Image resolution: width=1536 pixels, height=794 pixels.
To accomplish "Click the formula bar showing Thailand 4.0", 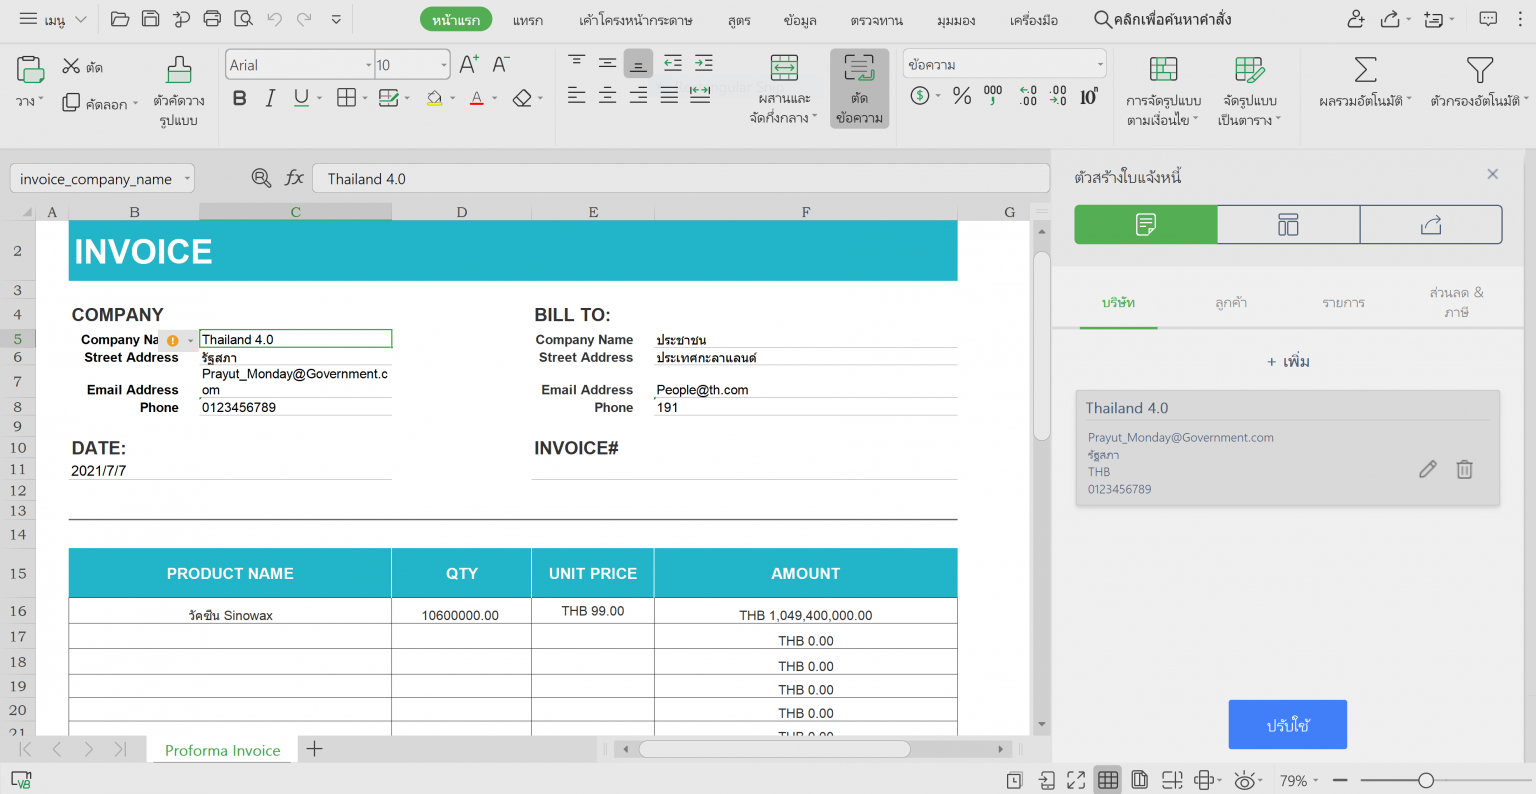I will click(681, 179).
